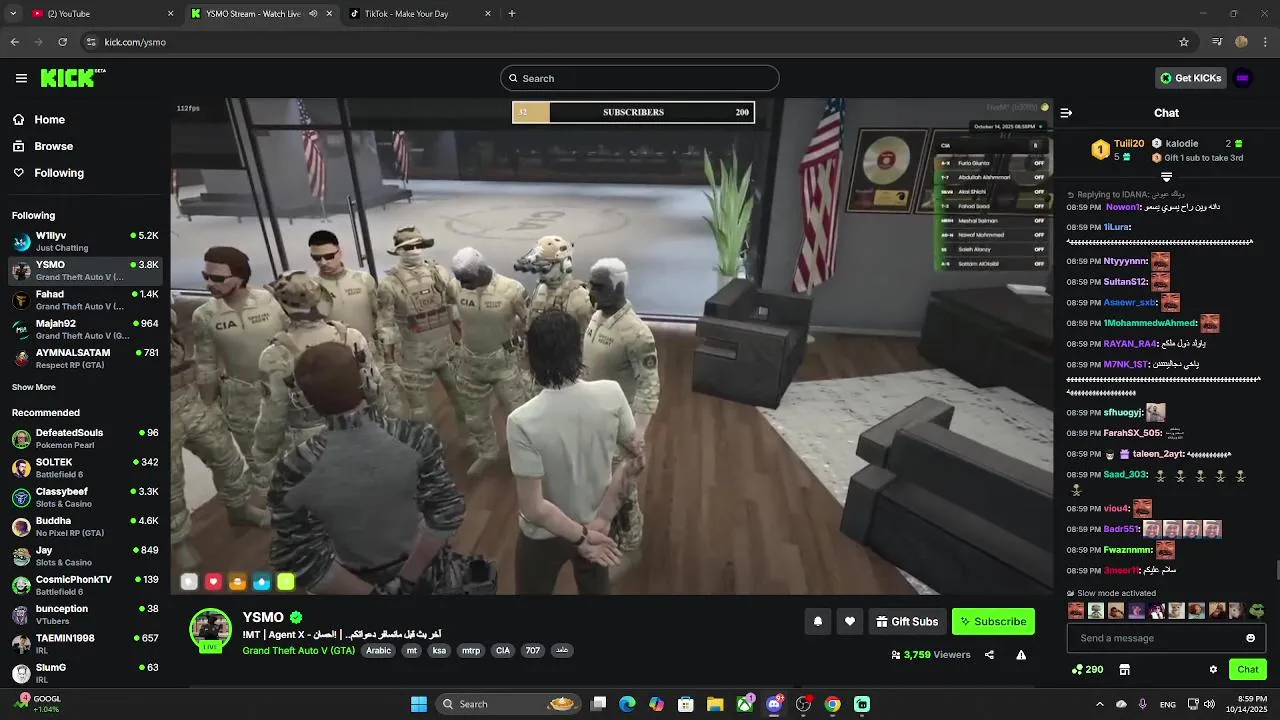Viewport: 1280px width, 720px height.
Task: Mute the YSMO Stream tab audio icon
Action: click(x=313, y=14)
